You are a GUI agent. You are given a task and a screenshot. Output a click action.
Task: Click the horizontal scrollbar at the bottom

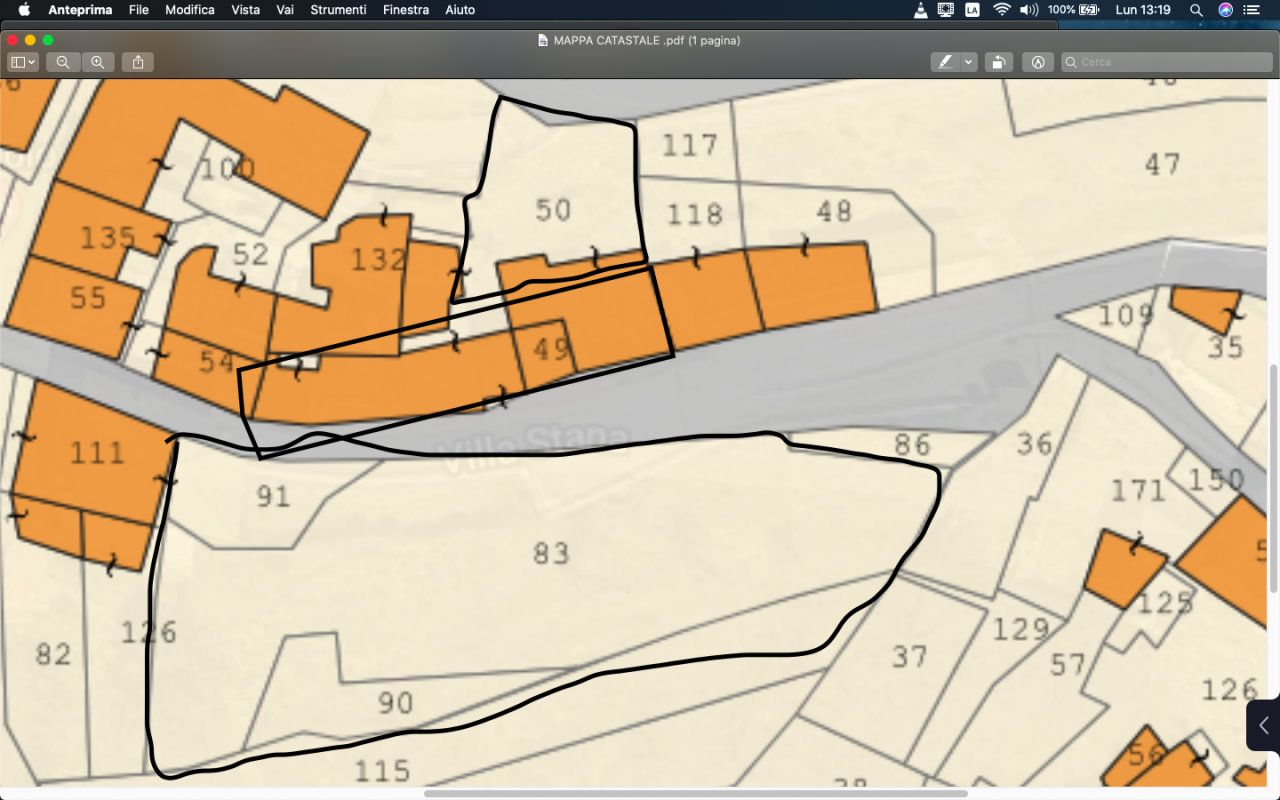pos(695,794)
